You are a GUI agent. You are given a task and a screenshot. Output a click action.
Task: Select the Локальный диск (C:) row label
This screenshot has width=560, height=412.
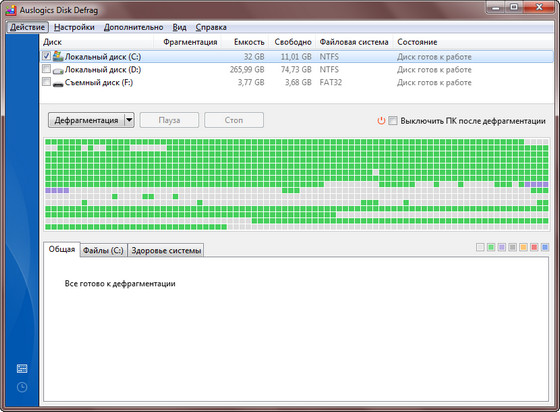tap(103, 57)
